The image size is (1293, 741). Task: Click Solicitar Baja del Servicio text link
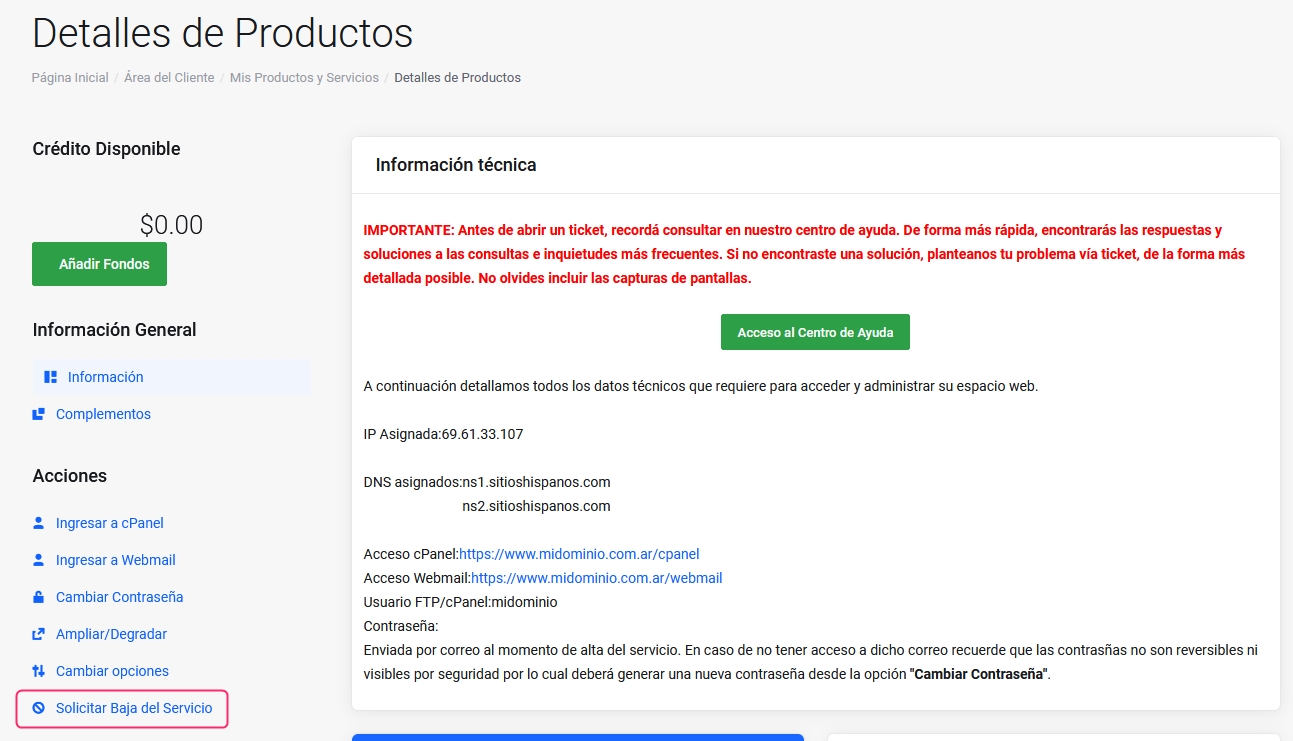(x=134, y=708)
